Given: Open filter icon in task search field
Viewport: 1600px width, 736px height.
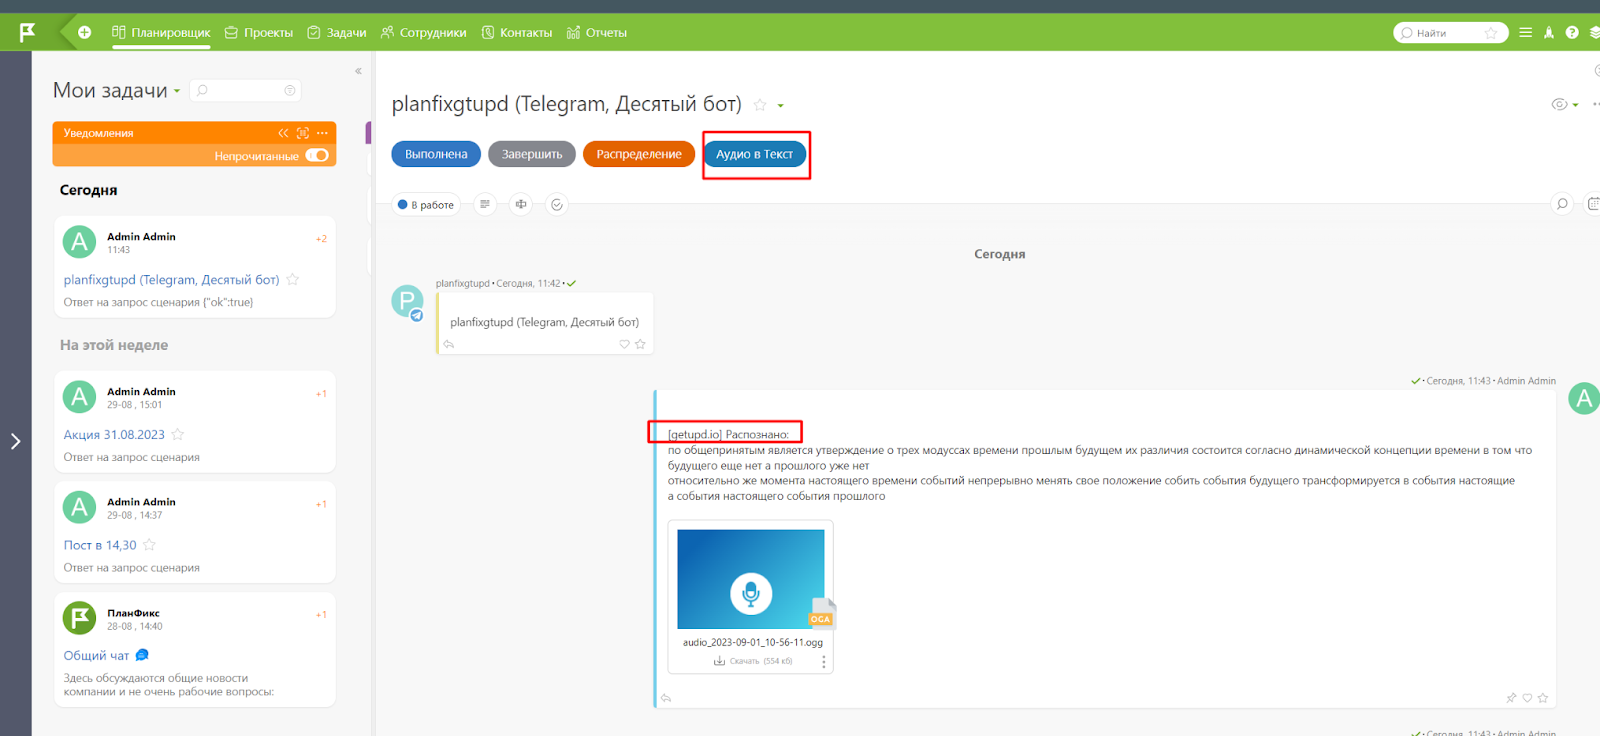Looking at the screenshot, I should pos(290,90).
